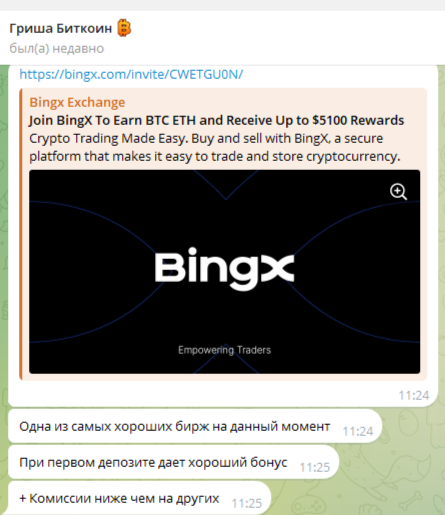The width and height of the screenshot is (445, 515).
Task: Click 'Empowering Traders' caption in the image
Action: pos(224,350)
